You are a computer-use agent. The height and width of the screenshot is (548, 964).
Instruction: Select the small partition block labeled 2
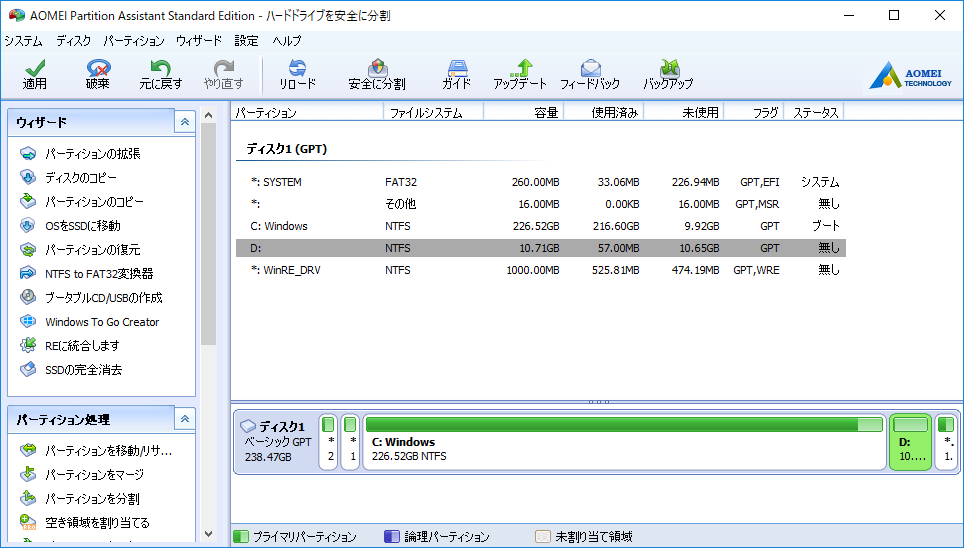[x=329, y=442]
